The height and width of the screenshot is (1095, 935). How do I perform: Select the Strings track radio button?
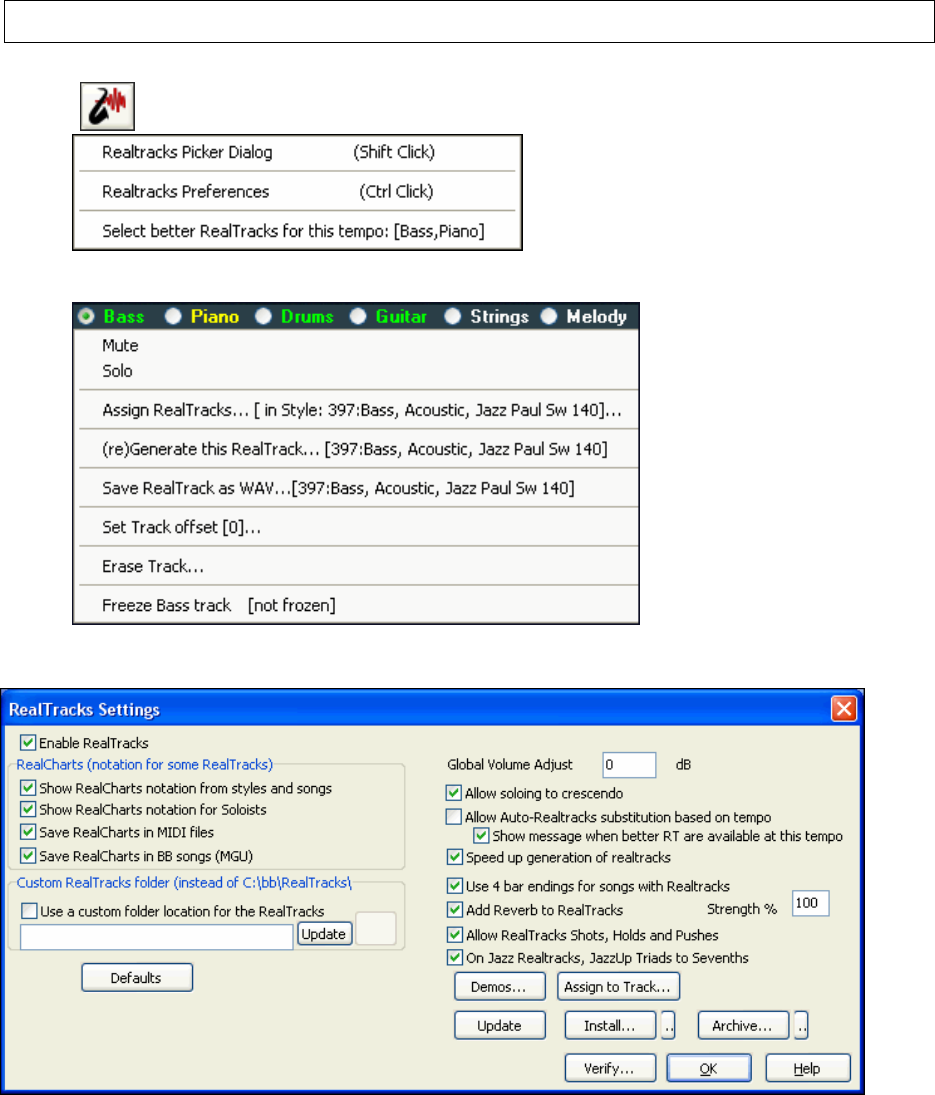(452, 316)
